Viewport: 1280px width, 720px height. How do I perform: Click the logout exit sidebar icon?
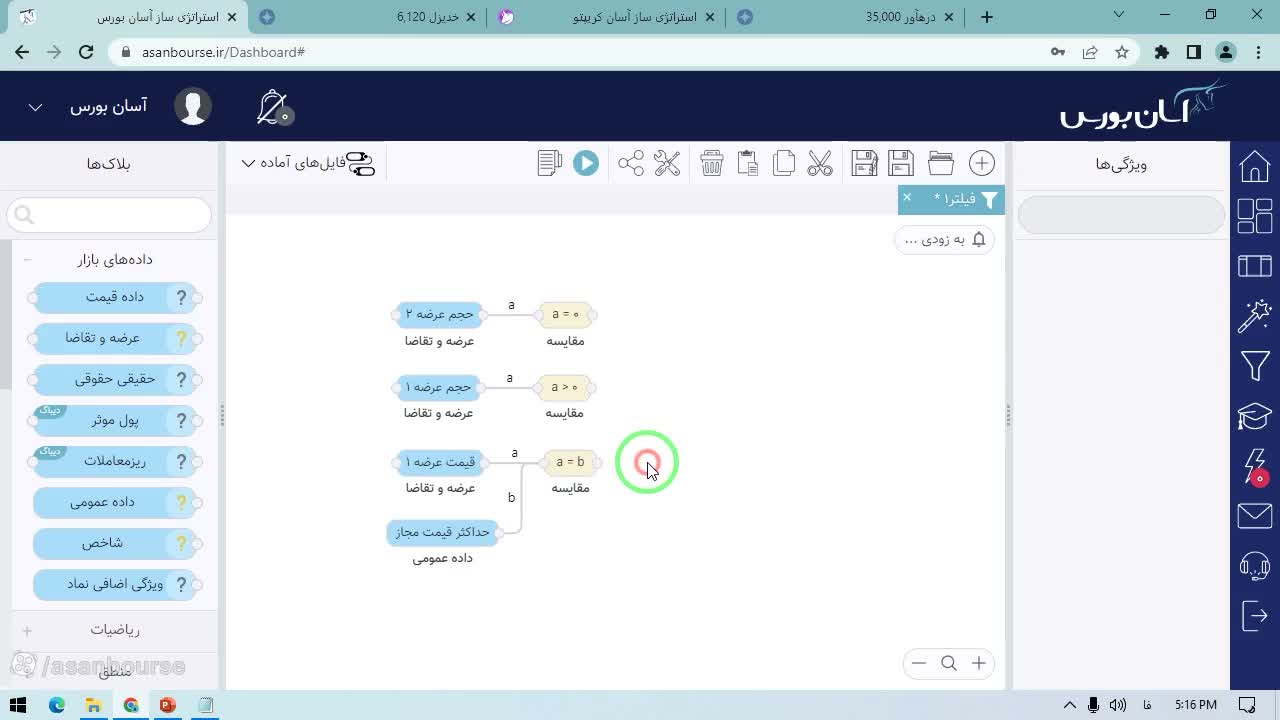click(1255, 616)
